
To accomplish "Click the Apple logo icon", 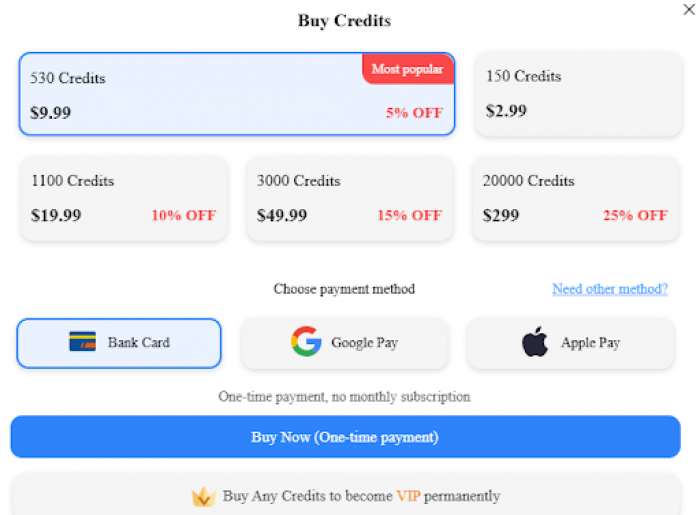I will point(535,341).
